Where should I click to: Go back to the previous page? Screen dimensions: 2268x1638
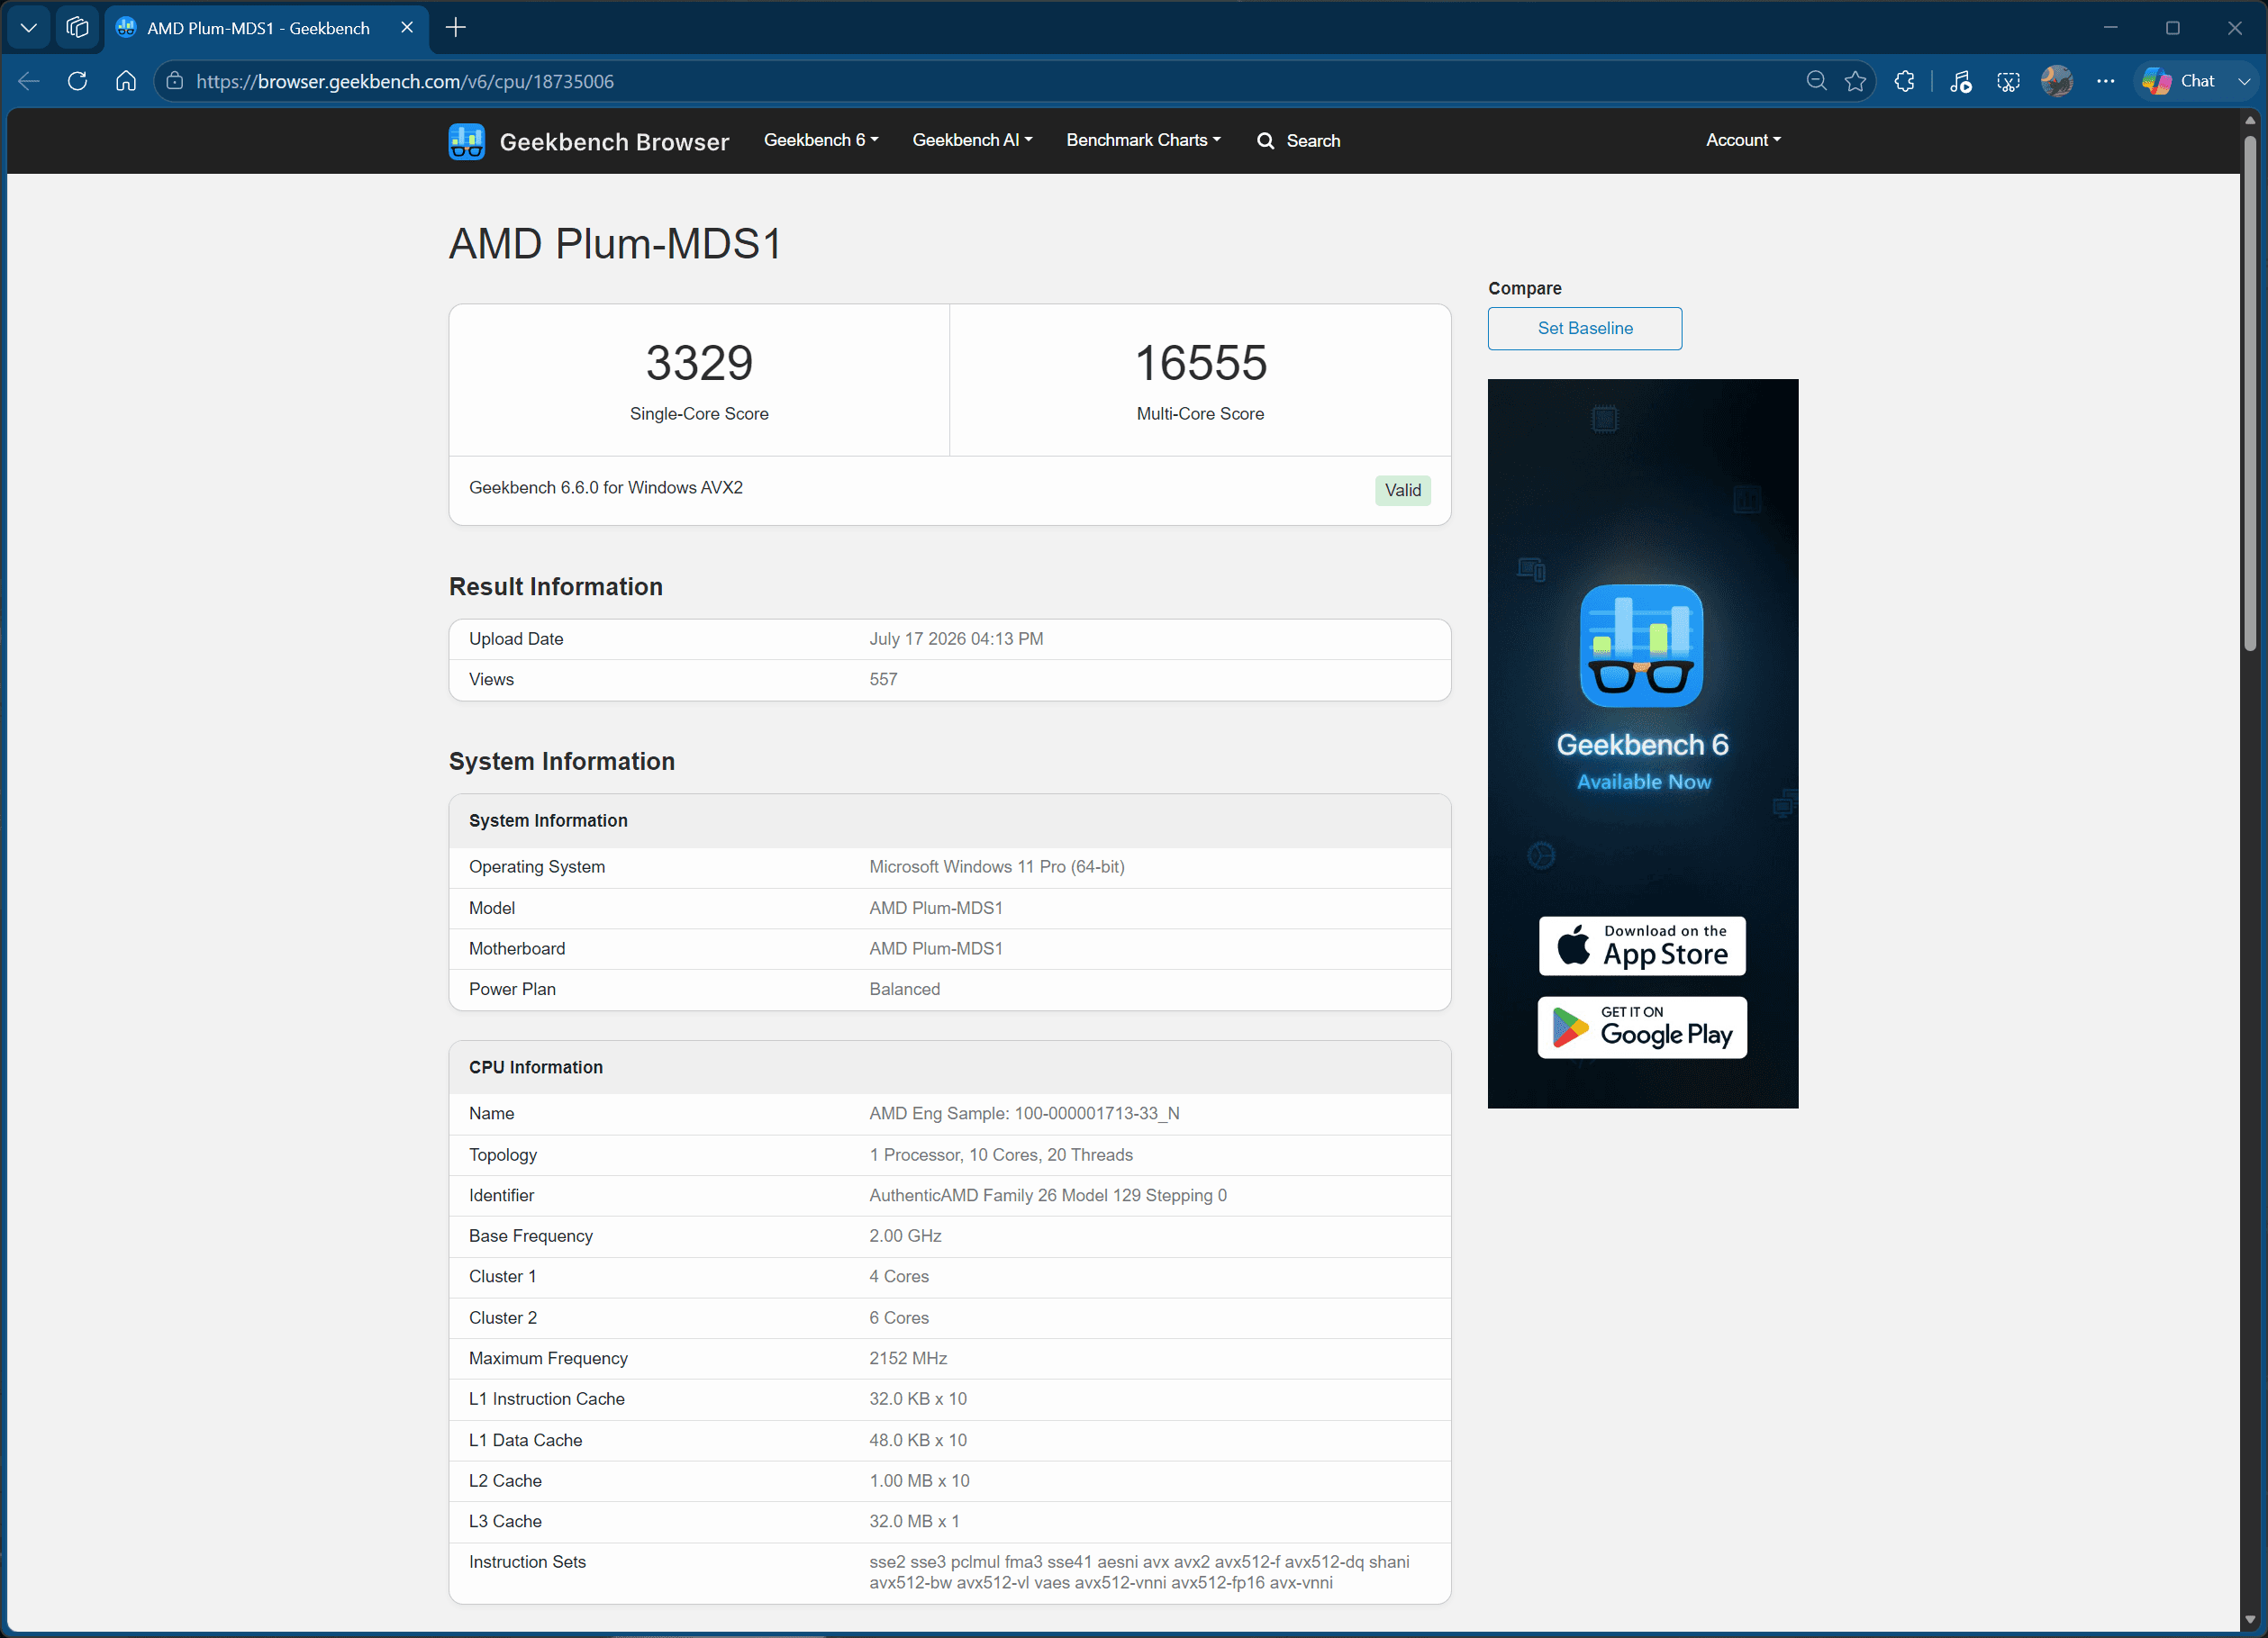(29, 81)
